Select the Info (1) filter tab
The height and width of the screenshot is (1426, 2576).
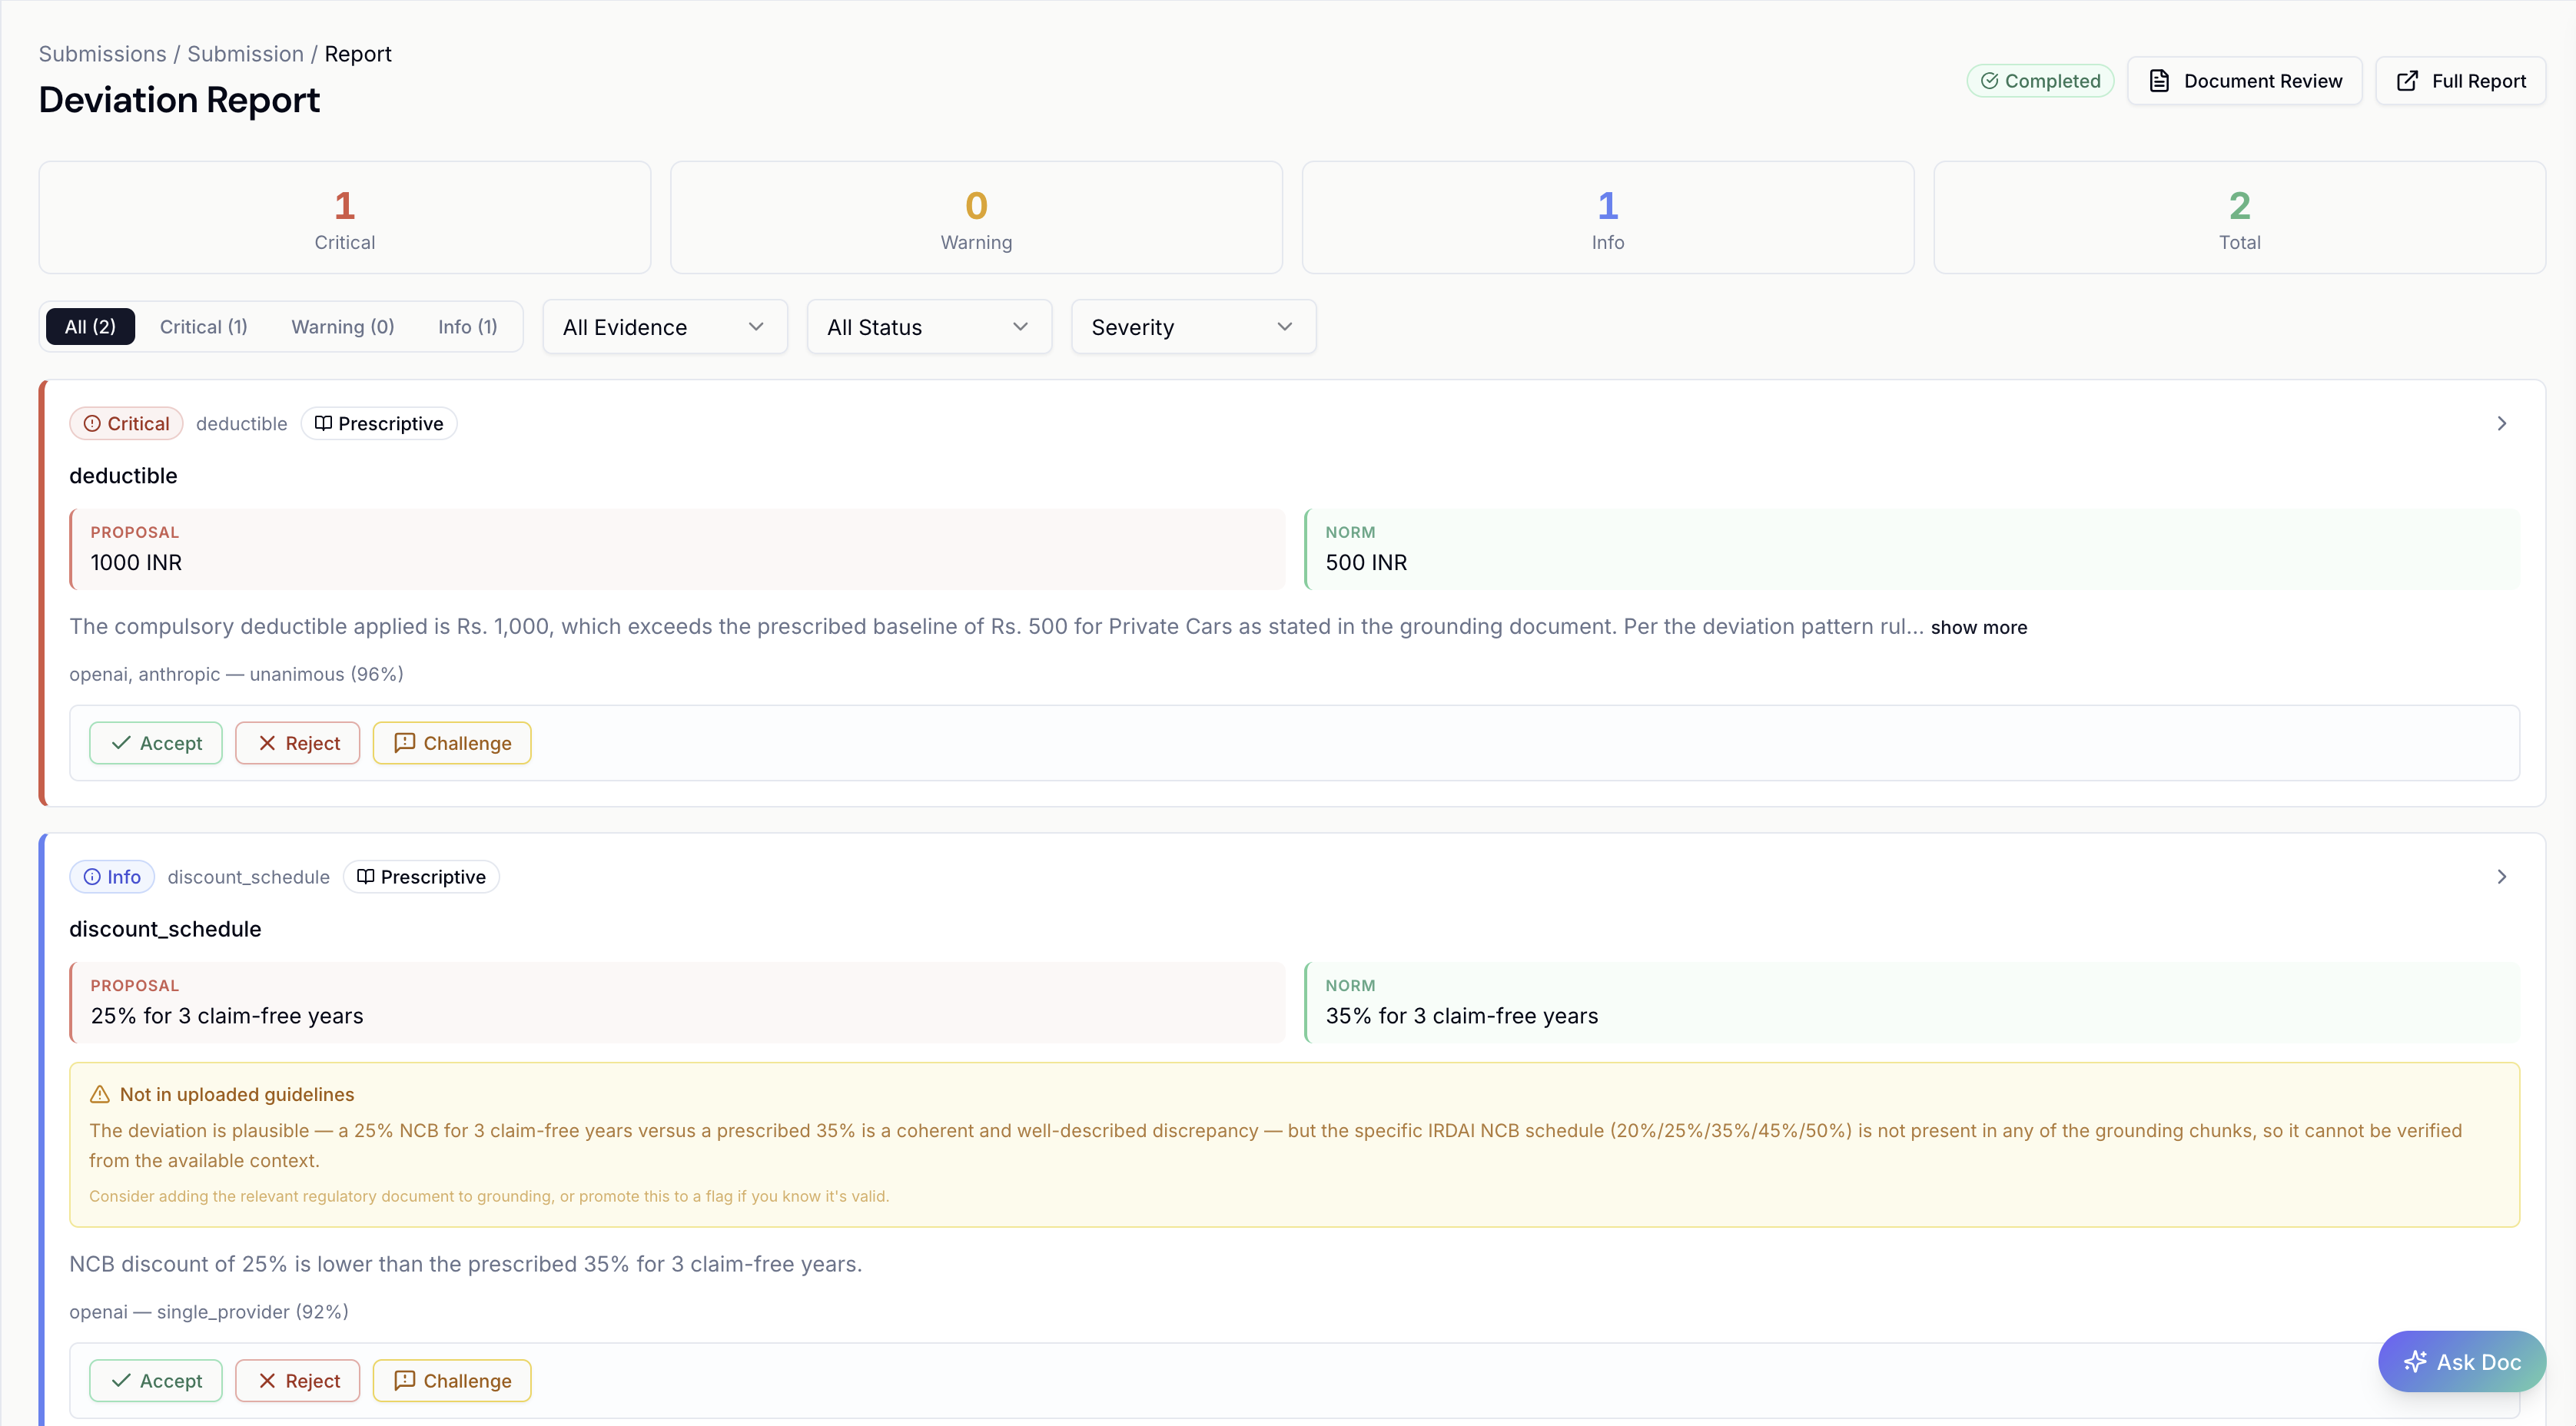(x=467, y=327)
